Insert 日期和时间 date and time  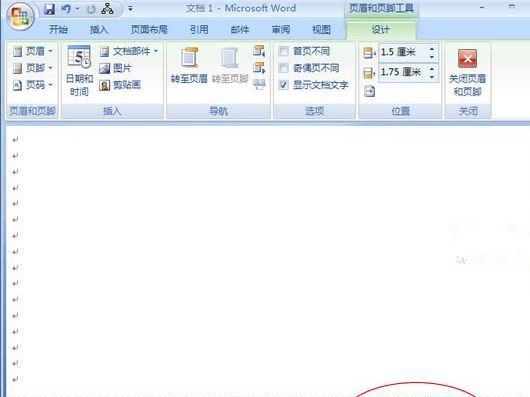79,71
